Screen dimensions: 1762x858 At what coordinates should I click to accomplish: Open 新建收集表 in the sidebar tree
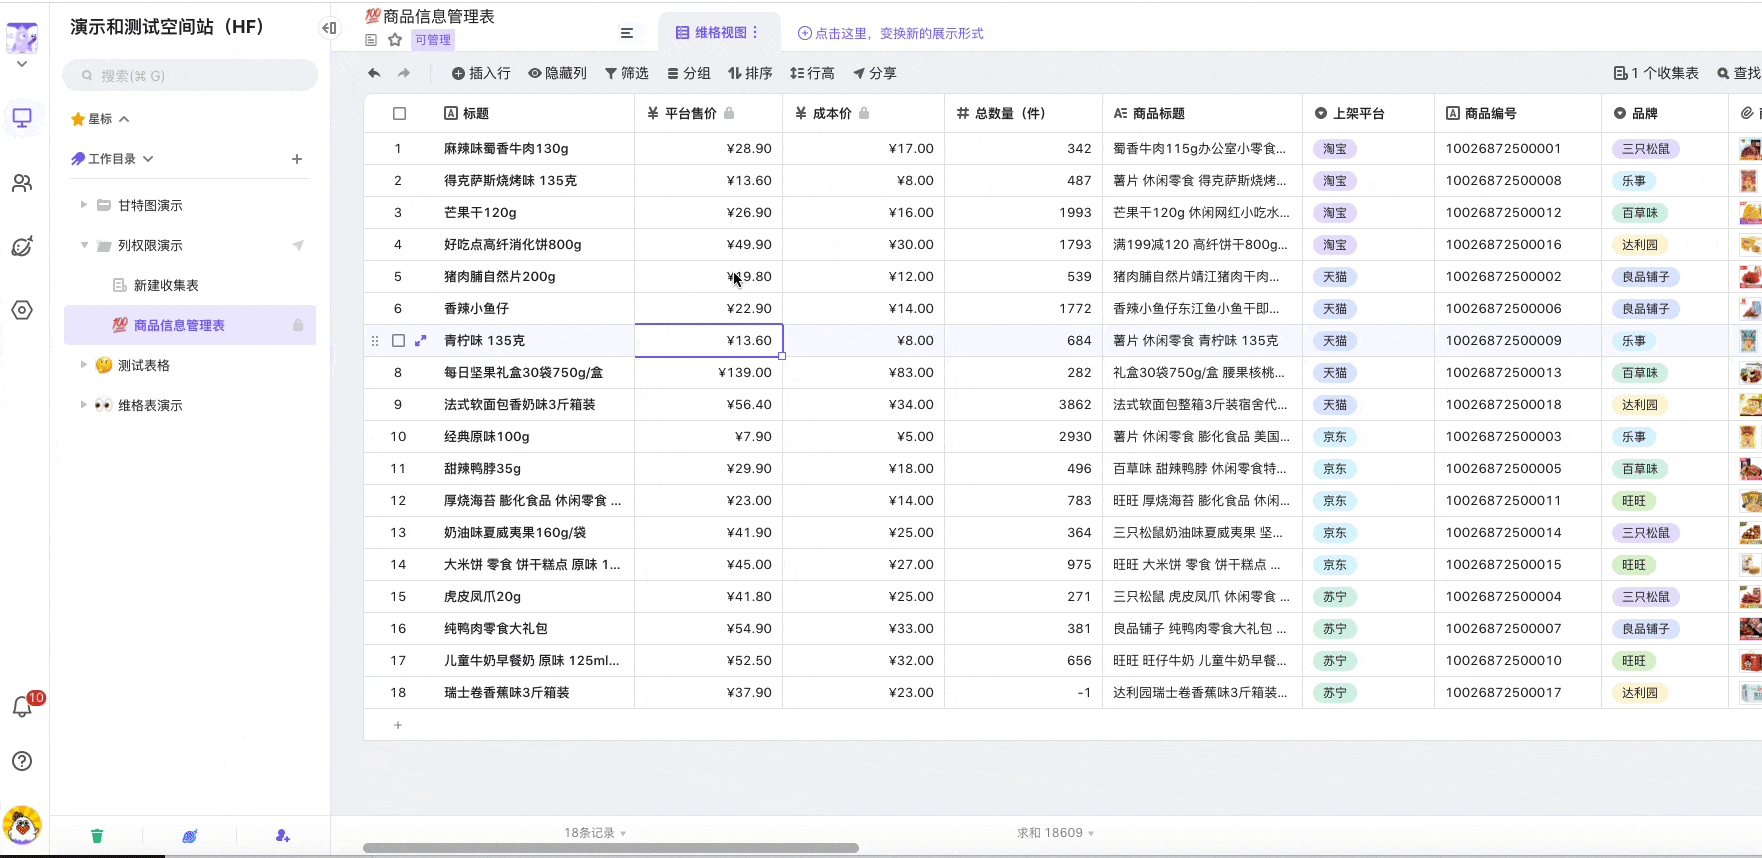coord(166,285)
